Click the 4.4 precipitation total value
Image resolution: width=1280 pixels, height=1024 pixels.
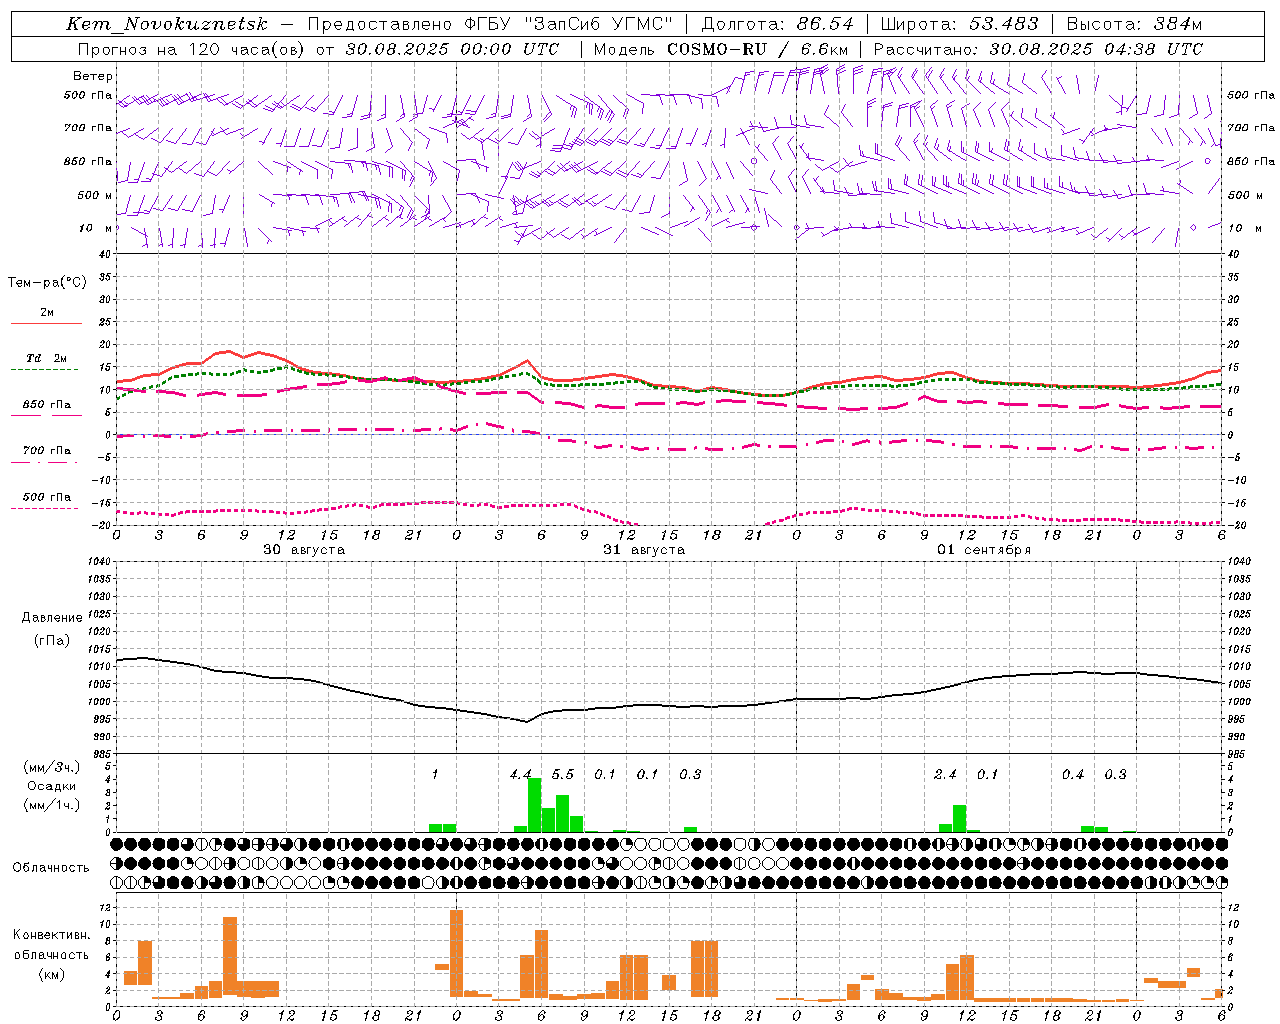(x=520, y=774)
